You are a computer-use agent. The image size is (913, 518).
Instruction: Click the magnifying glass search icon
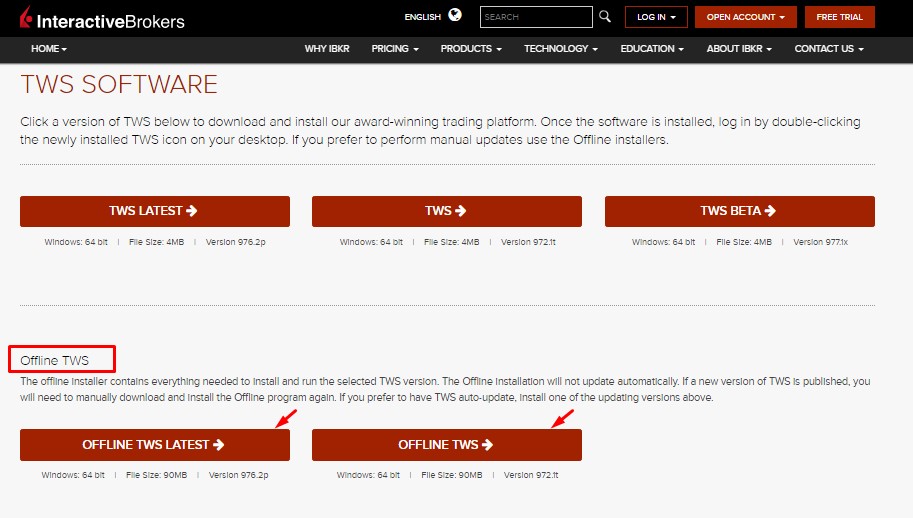[604, 17]
